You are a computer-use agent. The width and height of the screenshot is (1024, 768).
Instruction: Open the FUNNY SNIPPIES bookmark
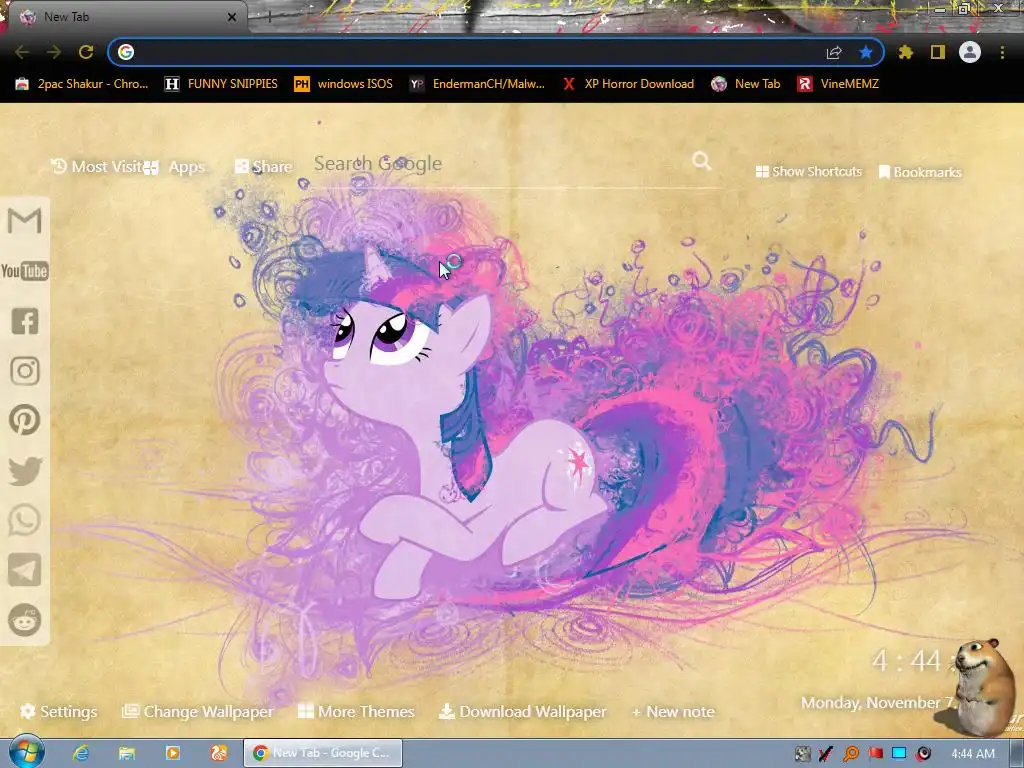221,84
